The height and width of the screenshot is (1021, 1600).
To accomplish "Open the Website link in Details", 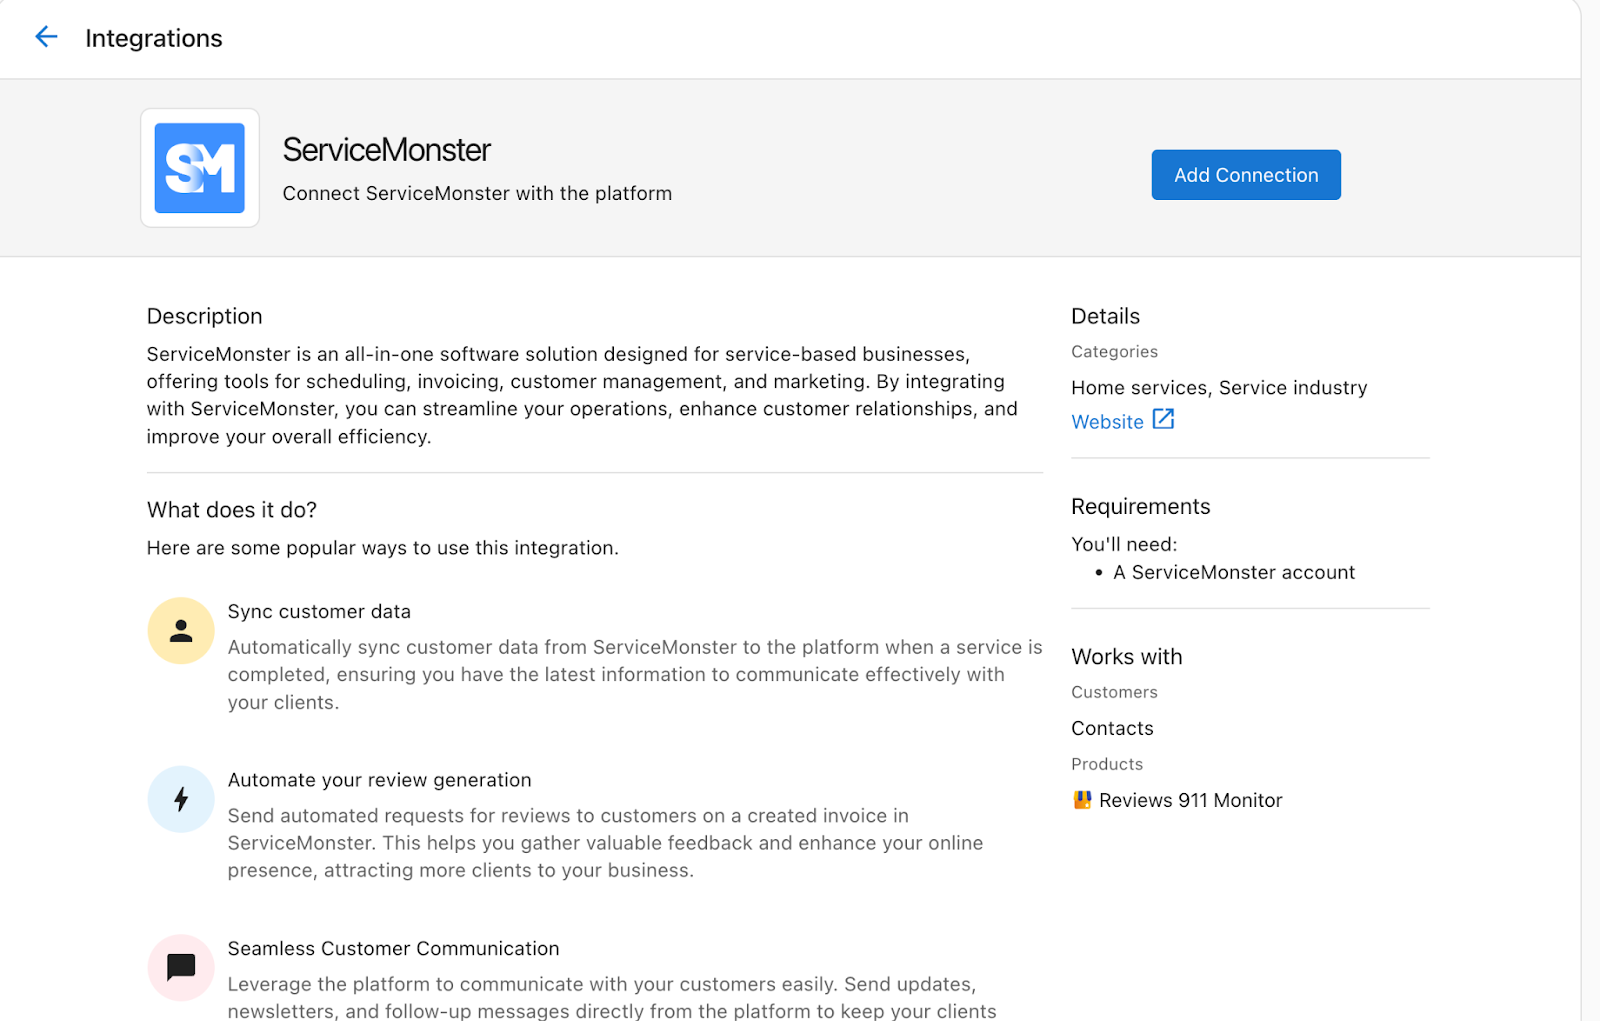I will pos(1107,422).
